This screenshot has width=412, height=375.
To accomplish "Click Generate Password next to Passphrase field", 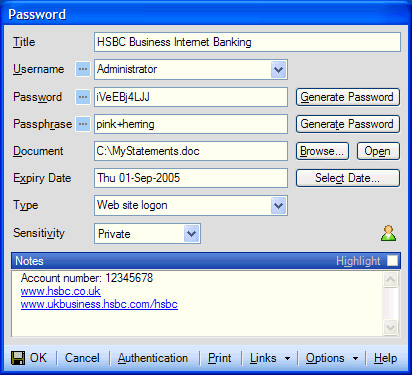I will pos(348,124).
